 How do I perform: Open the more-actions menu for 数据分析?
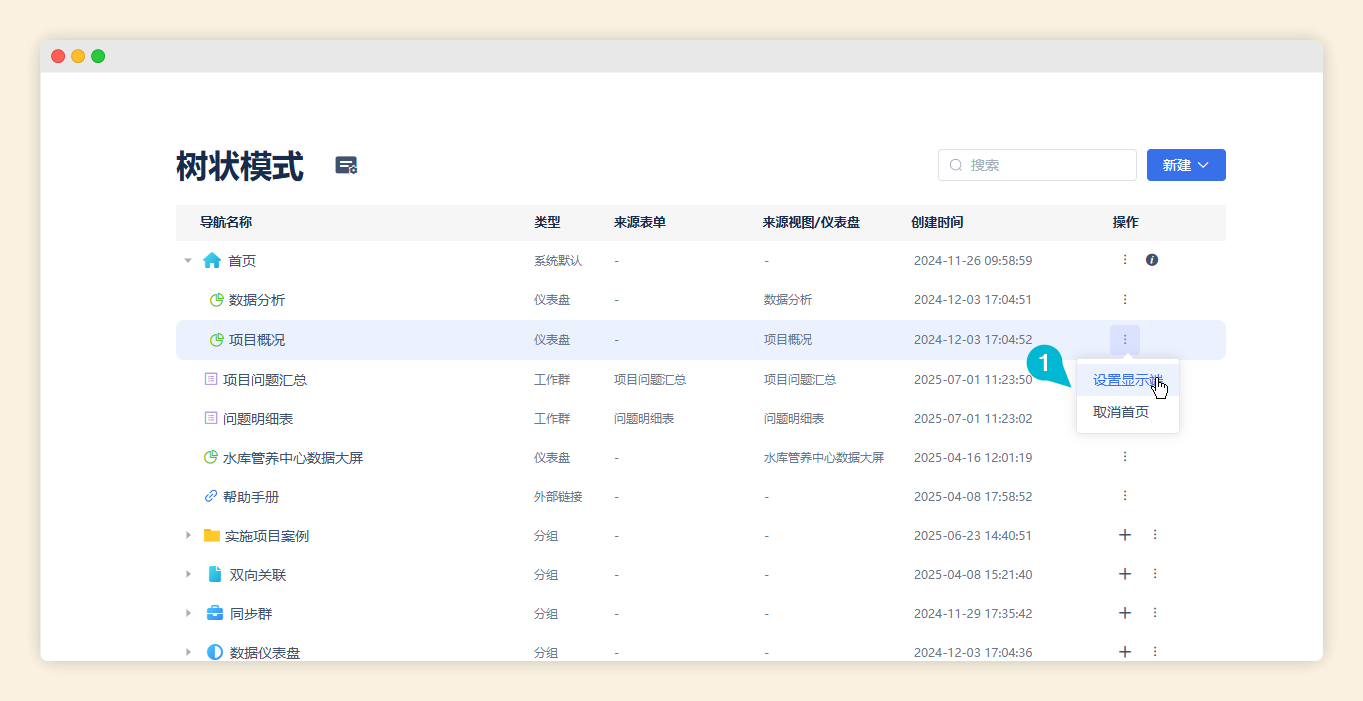1124,299
